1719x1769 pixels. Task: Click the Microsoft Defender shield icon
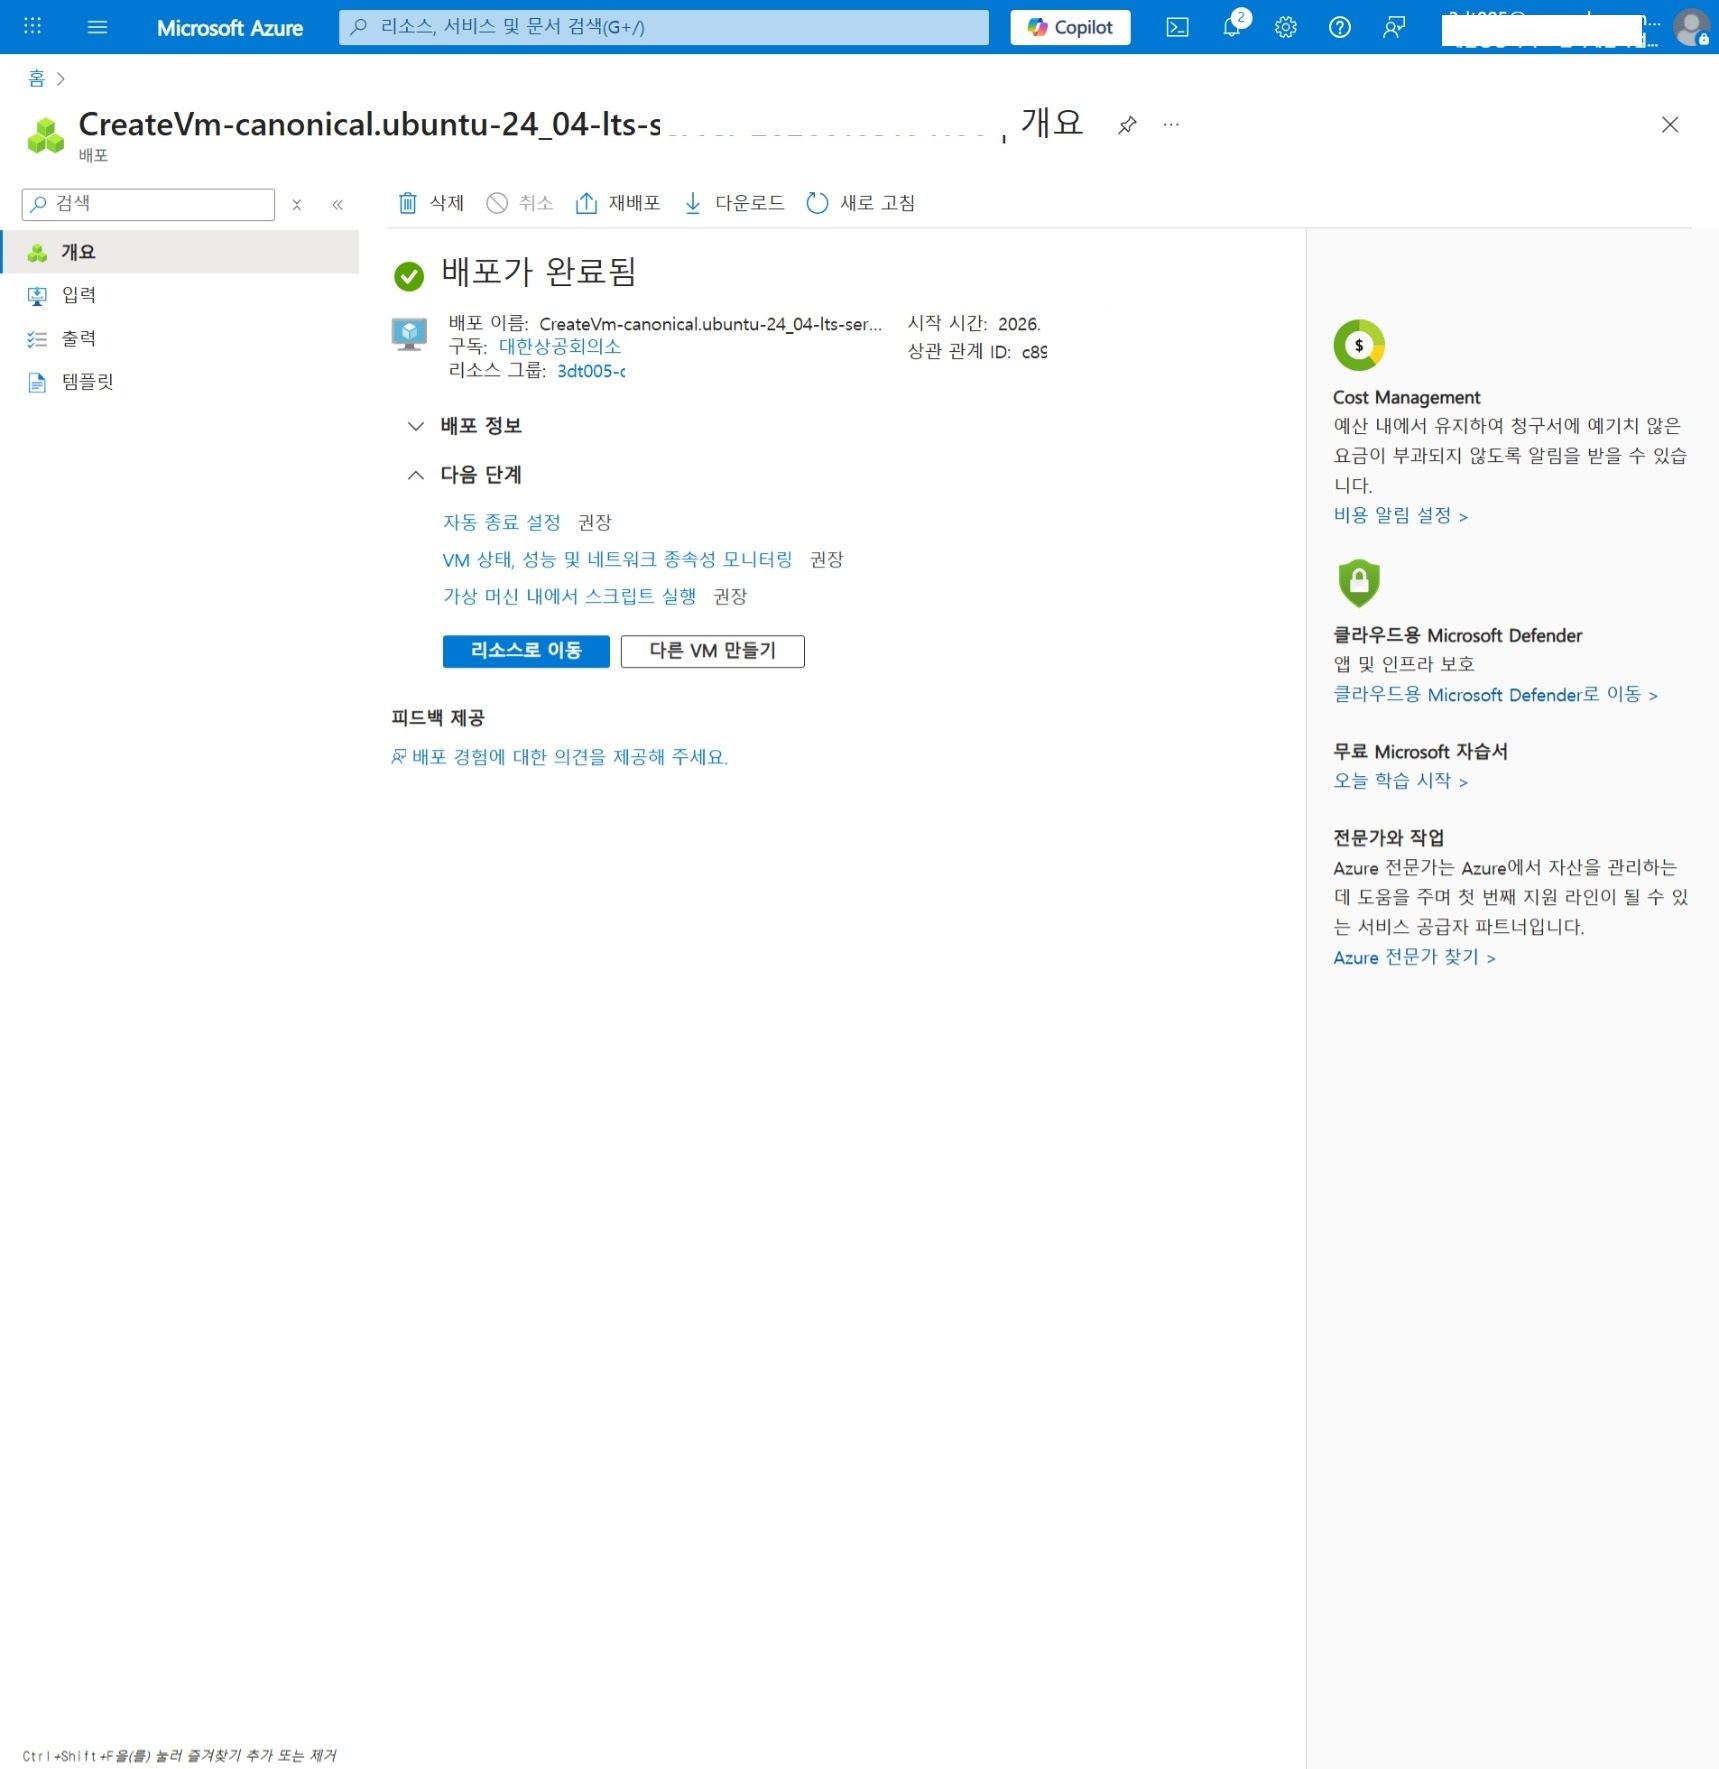point(1359,583)
